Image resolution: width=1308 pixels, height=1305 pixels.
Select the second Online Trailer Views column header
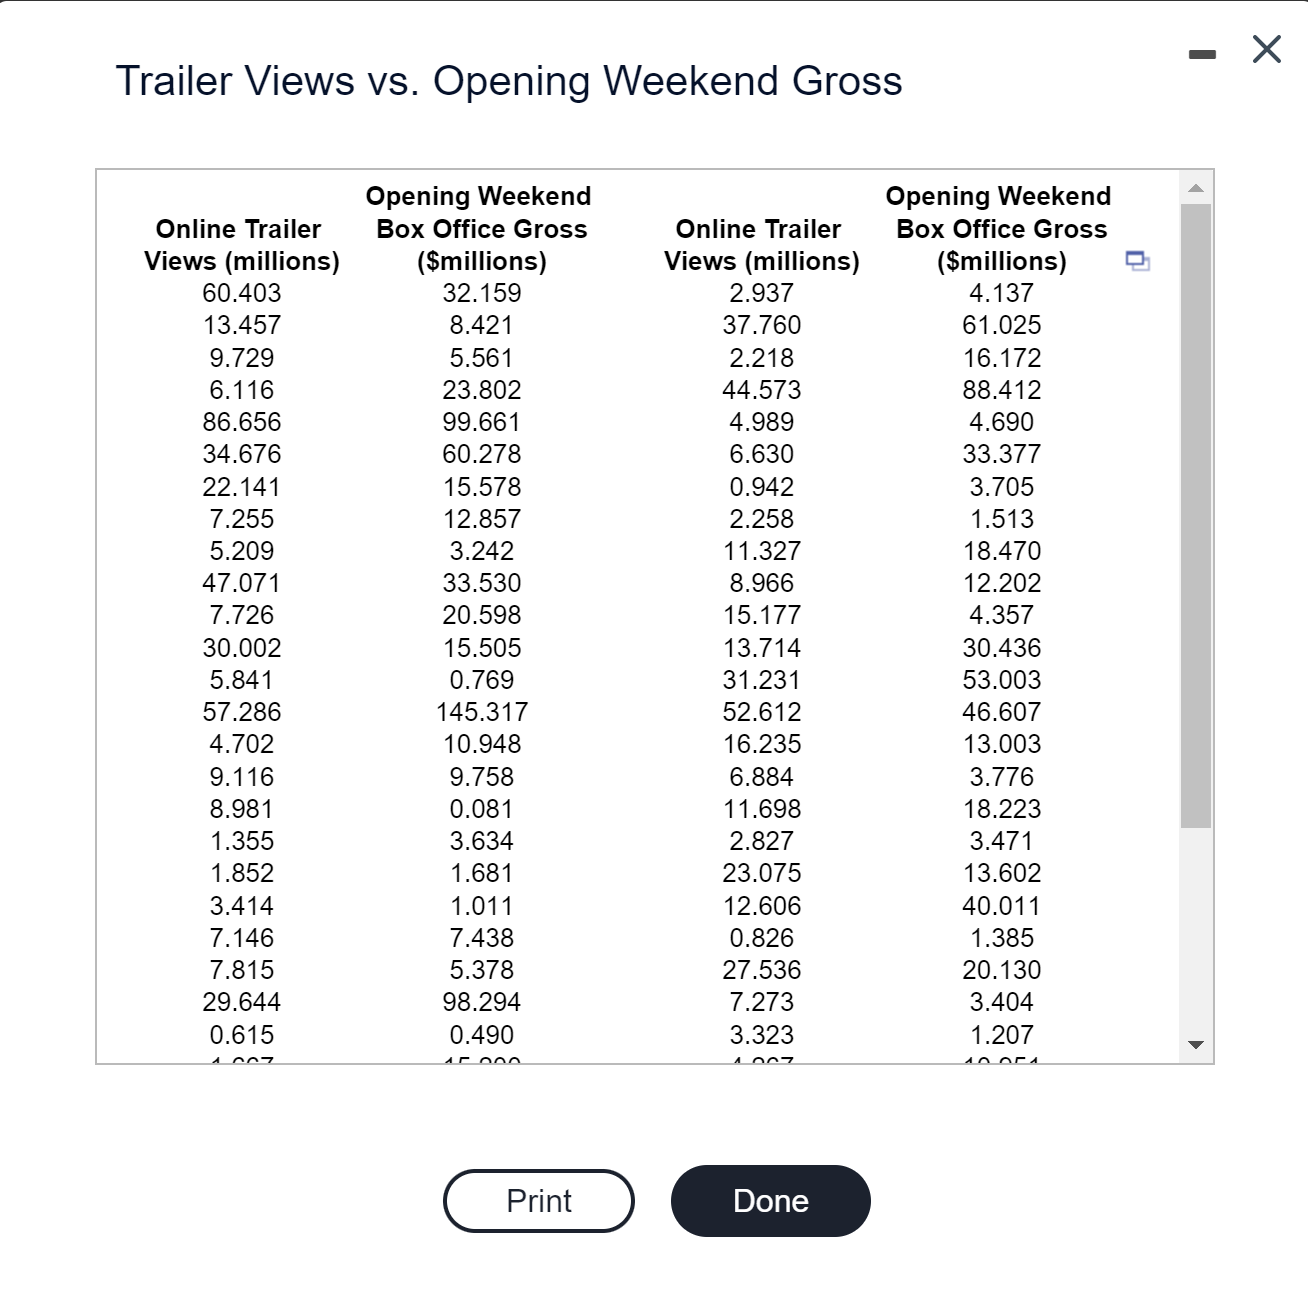pos(761,245)
